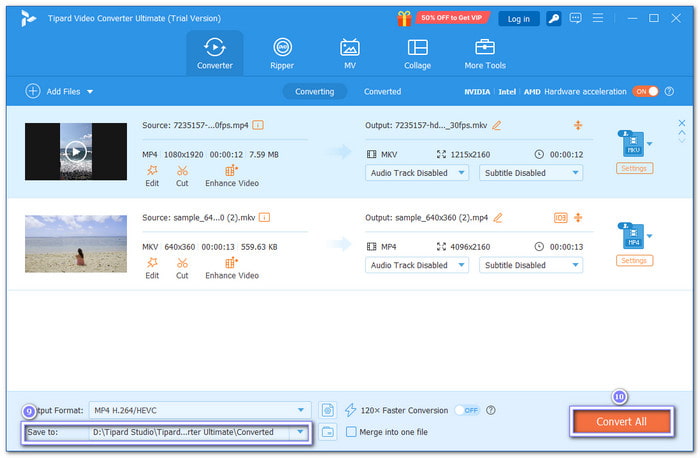Open output folder icon

pos(328,432)
